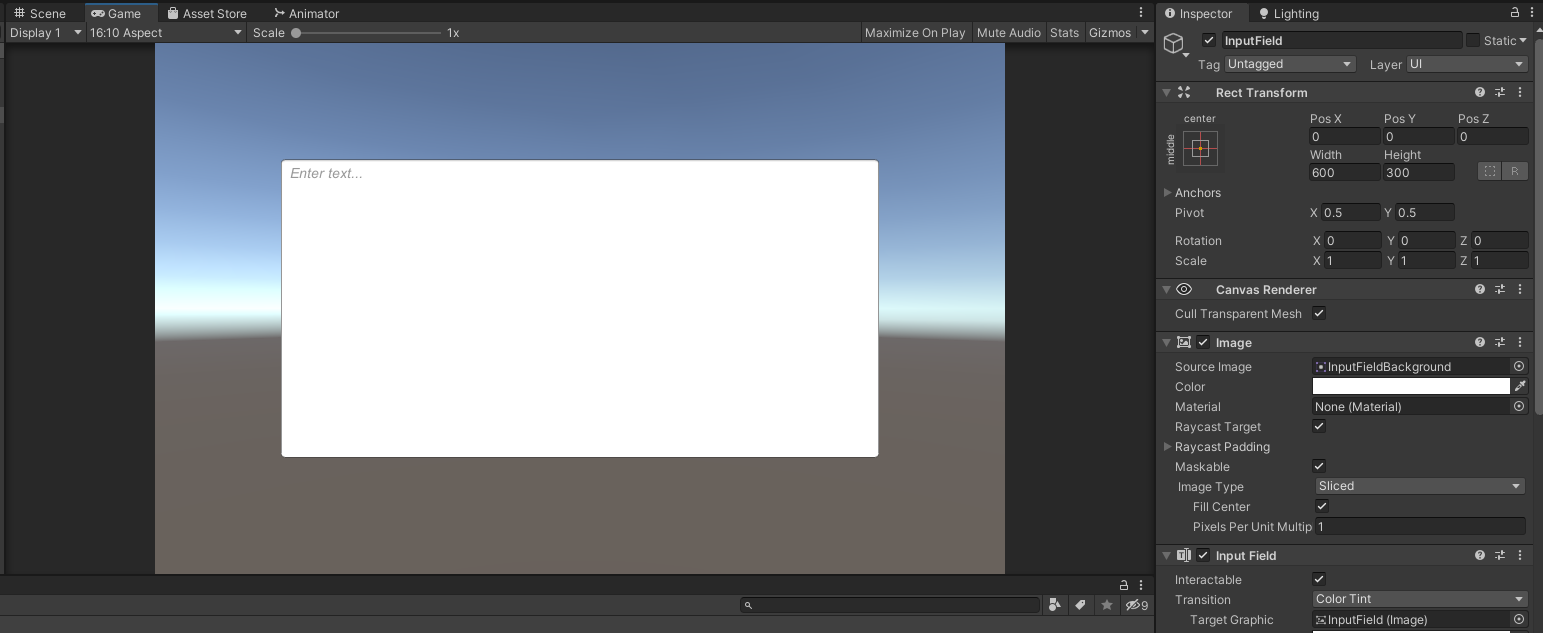The image size is (1543, 633).
Task: Open the Rect Transform anchor presets selector
Action: point(1199,148)
